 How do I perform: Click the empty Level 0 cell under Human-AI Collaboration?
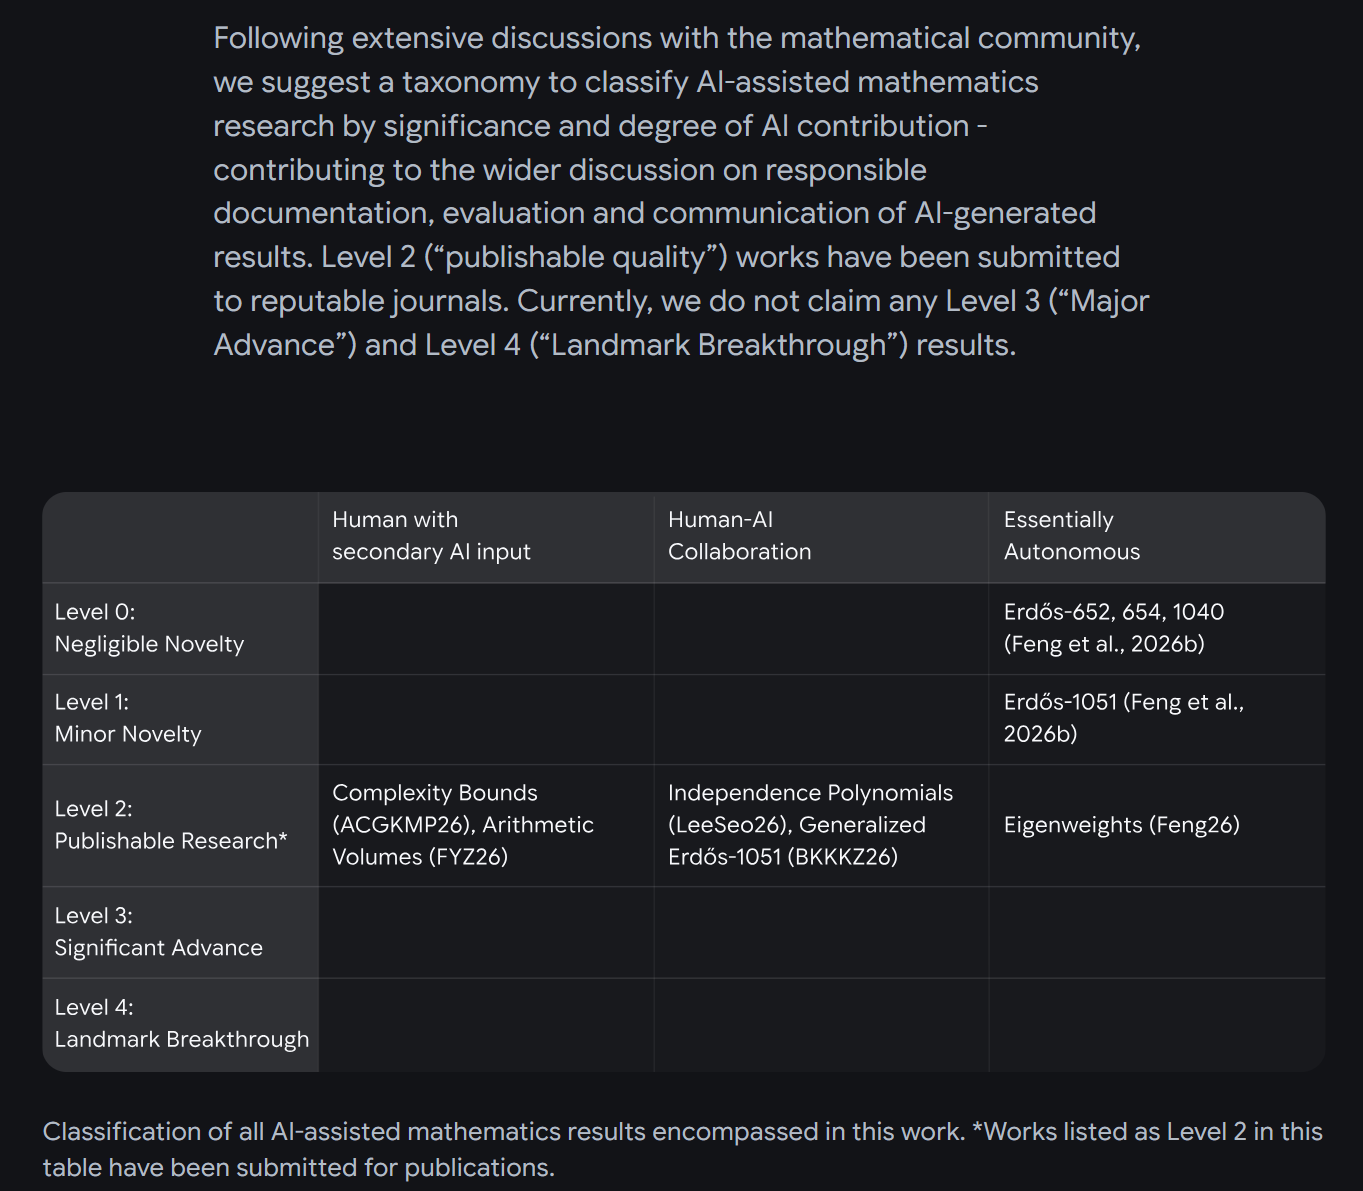(821, 628)
